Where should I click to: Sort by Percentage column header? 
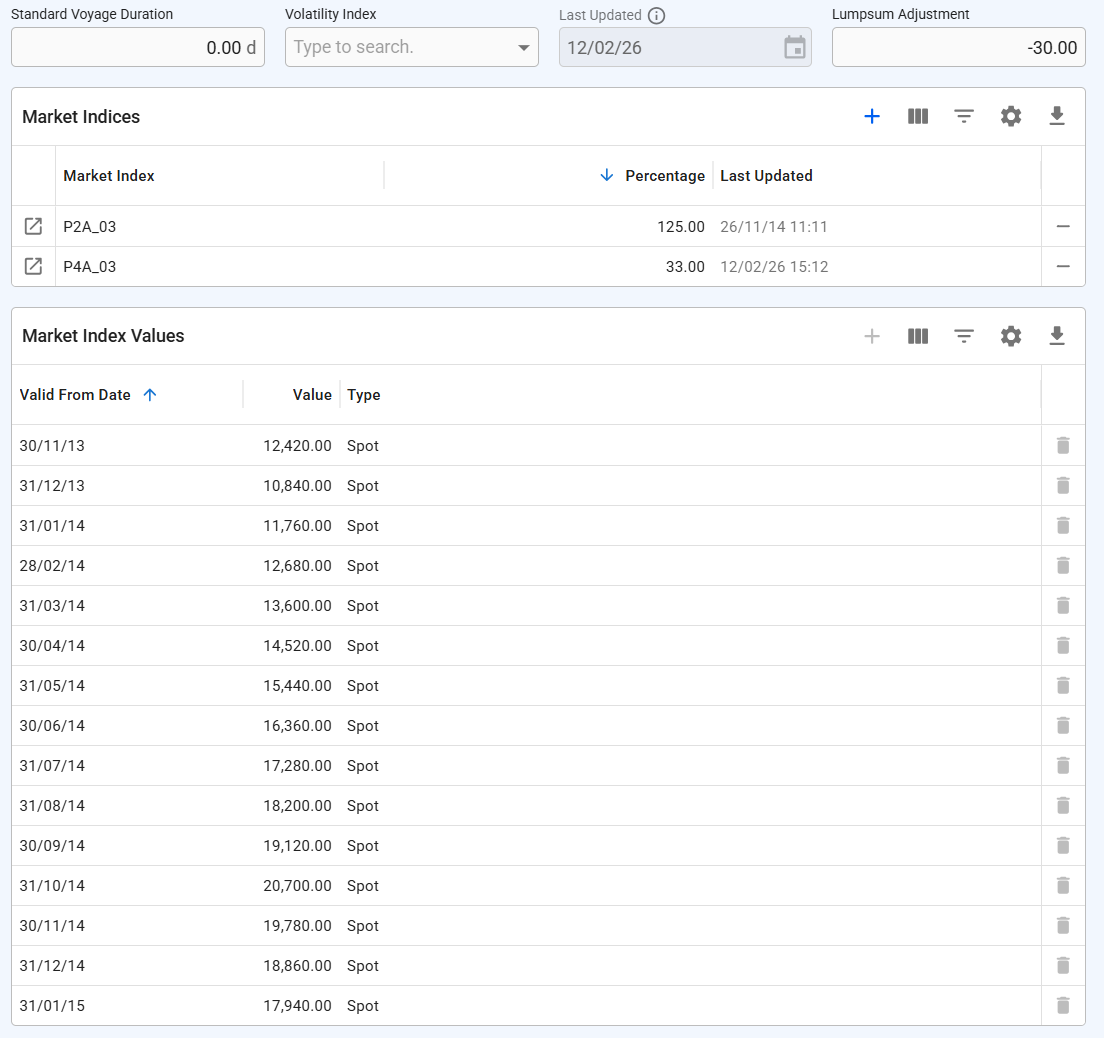coord(664,176)
